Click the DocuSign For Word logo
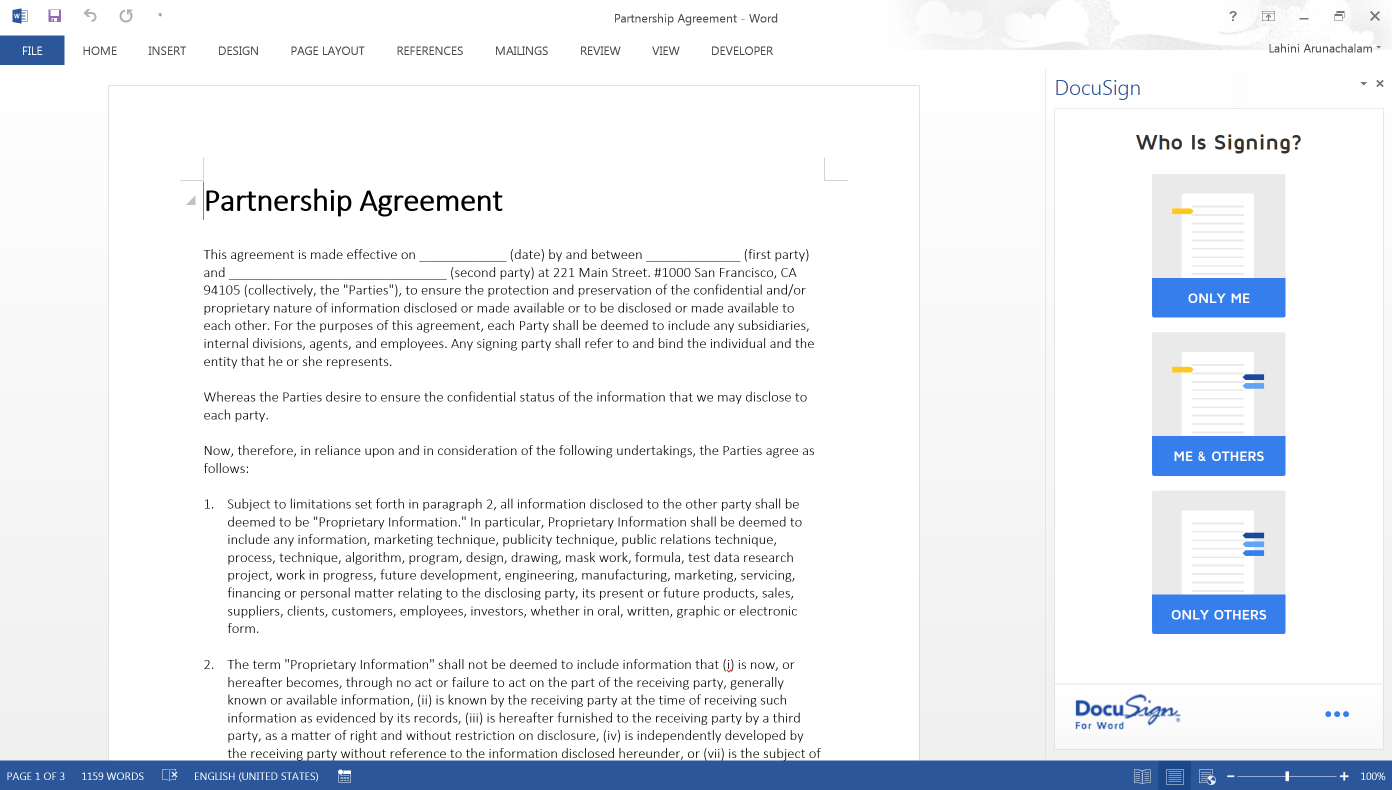 click(1128, 713)
